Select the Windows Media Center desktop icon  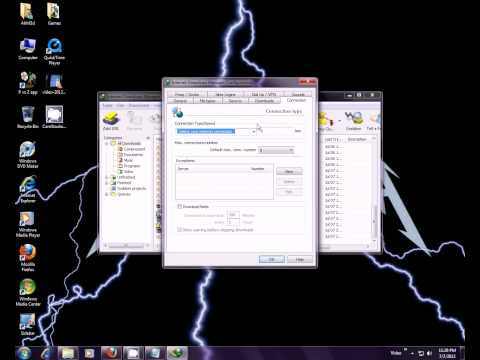tap(28, 292)
